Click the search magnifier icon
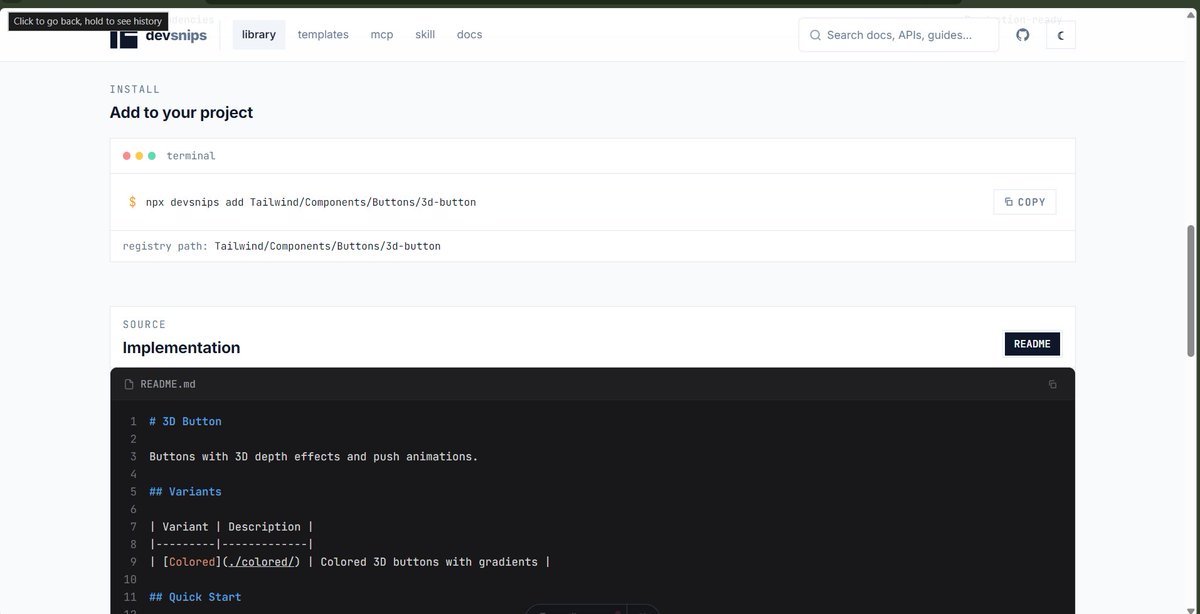 click(815, 35)
